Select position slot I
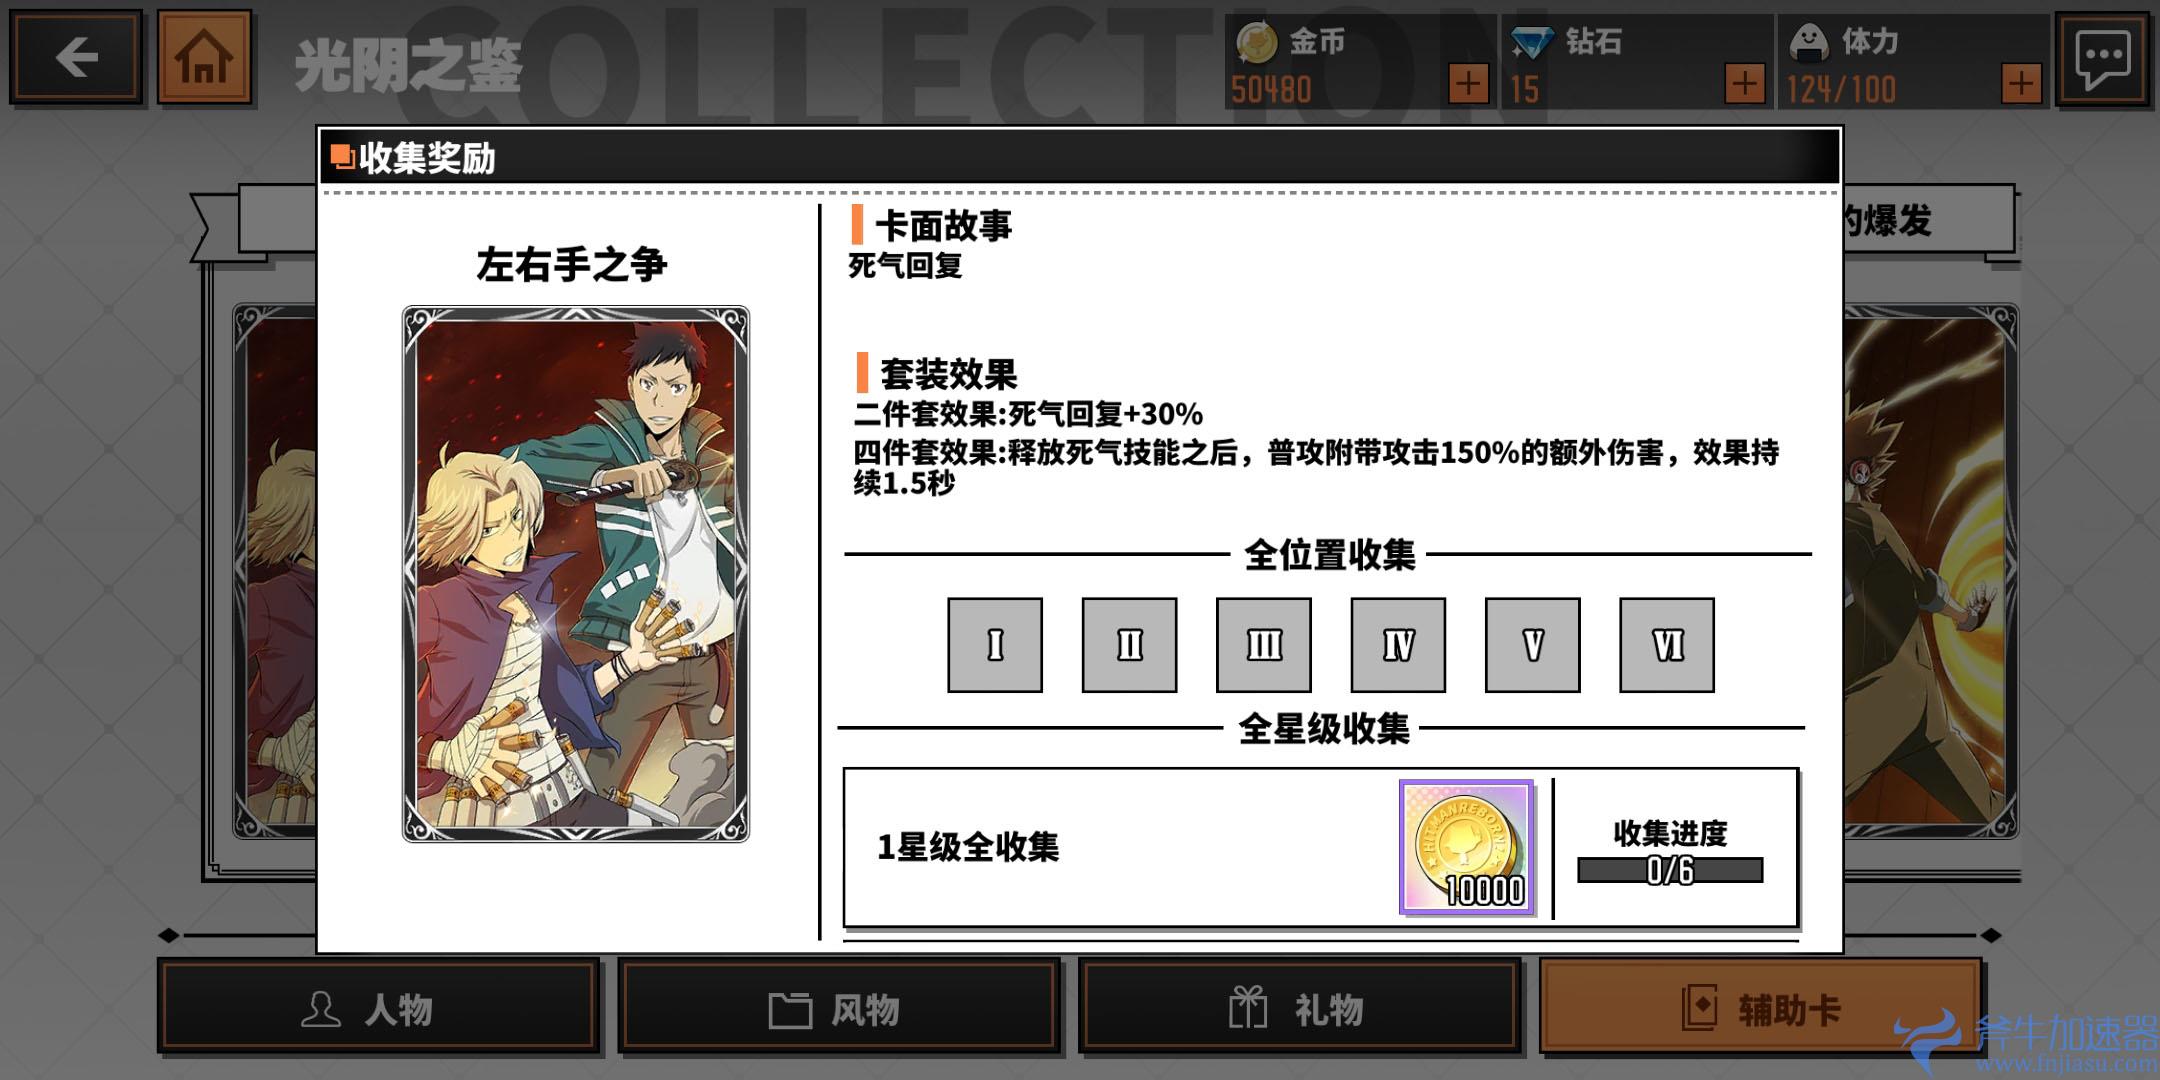This screenshot has height=1080, width=2160. coord(995,645)
